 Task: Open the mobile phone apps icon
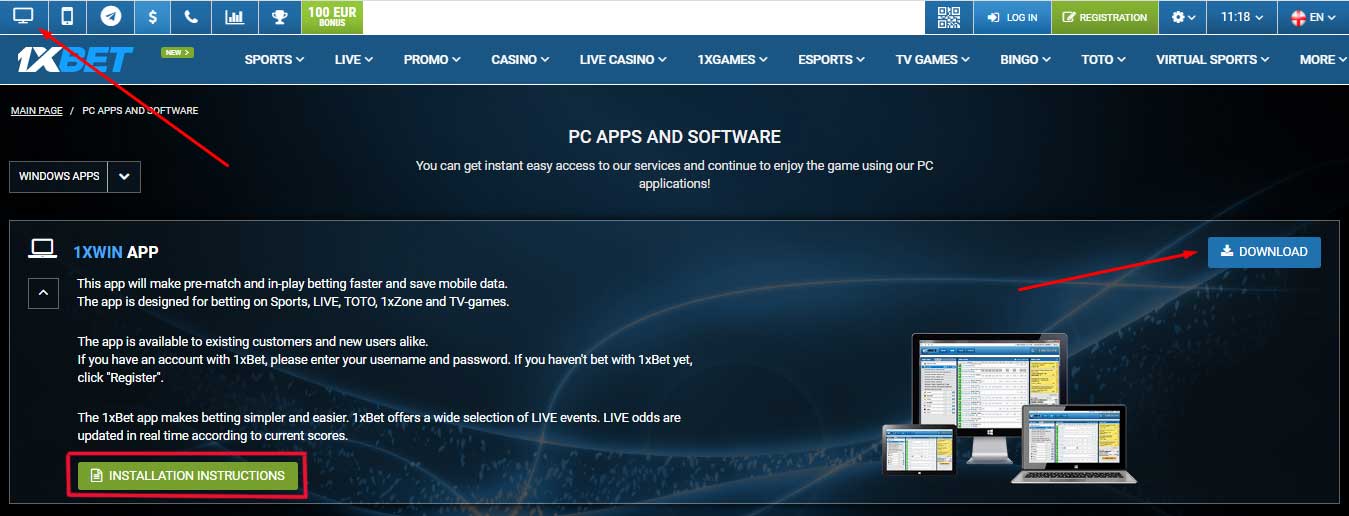pos(67,16)
